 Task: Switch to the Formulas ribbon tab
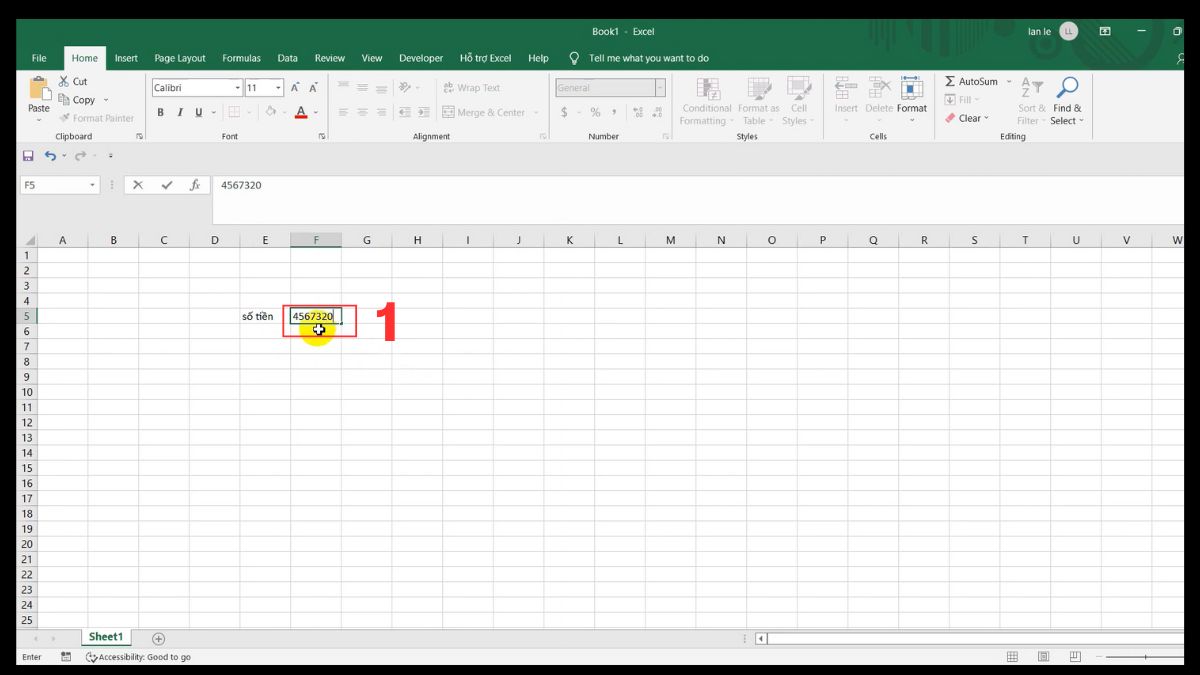[241, 58]
